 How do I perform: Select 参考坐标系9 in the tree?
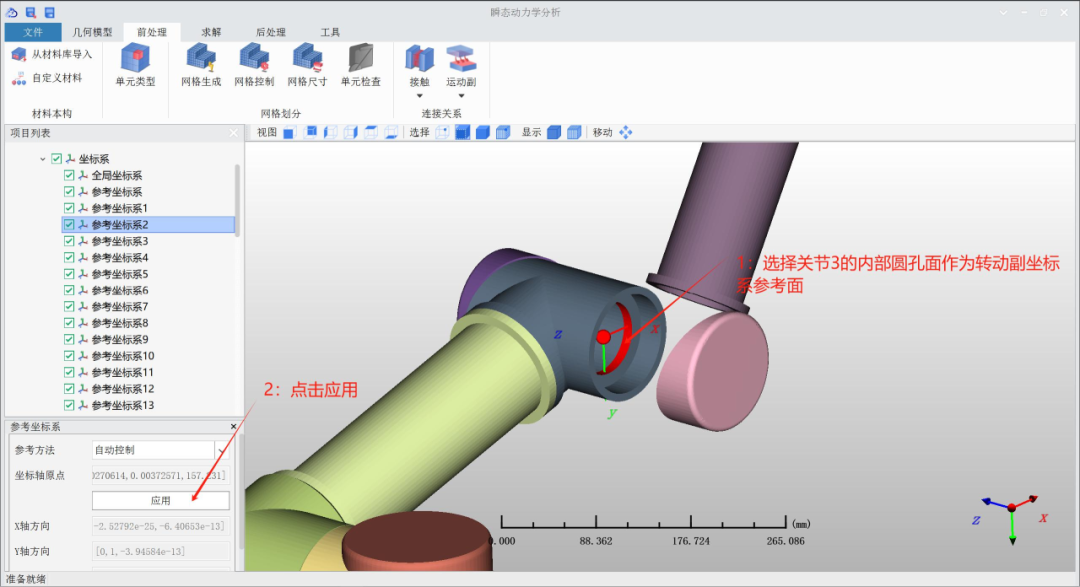[120, 340]
